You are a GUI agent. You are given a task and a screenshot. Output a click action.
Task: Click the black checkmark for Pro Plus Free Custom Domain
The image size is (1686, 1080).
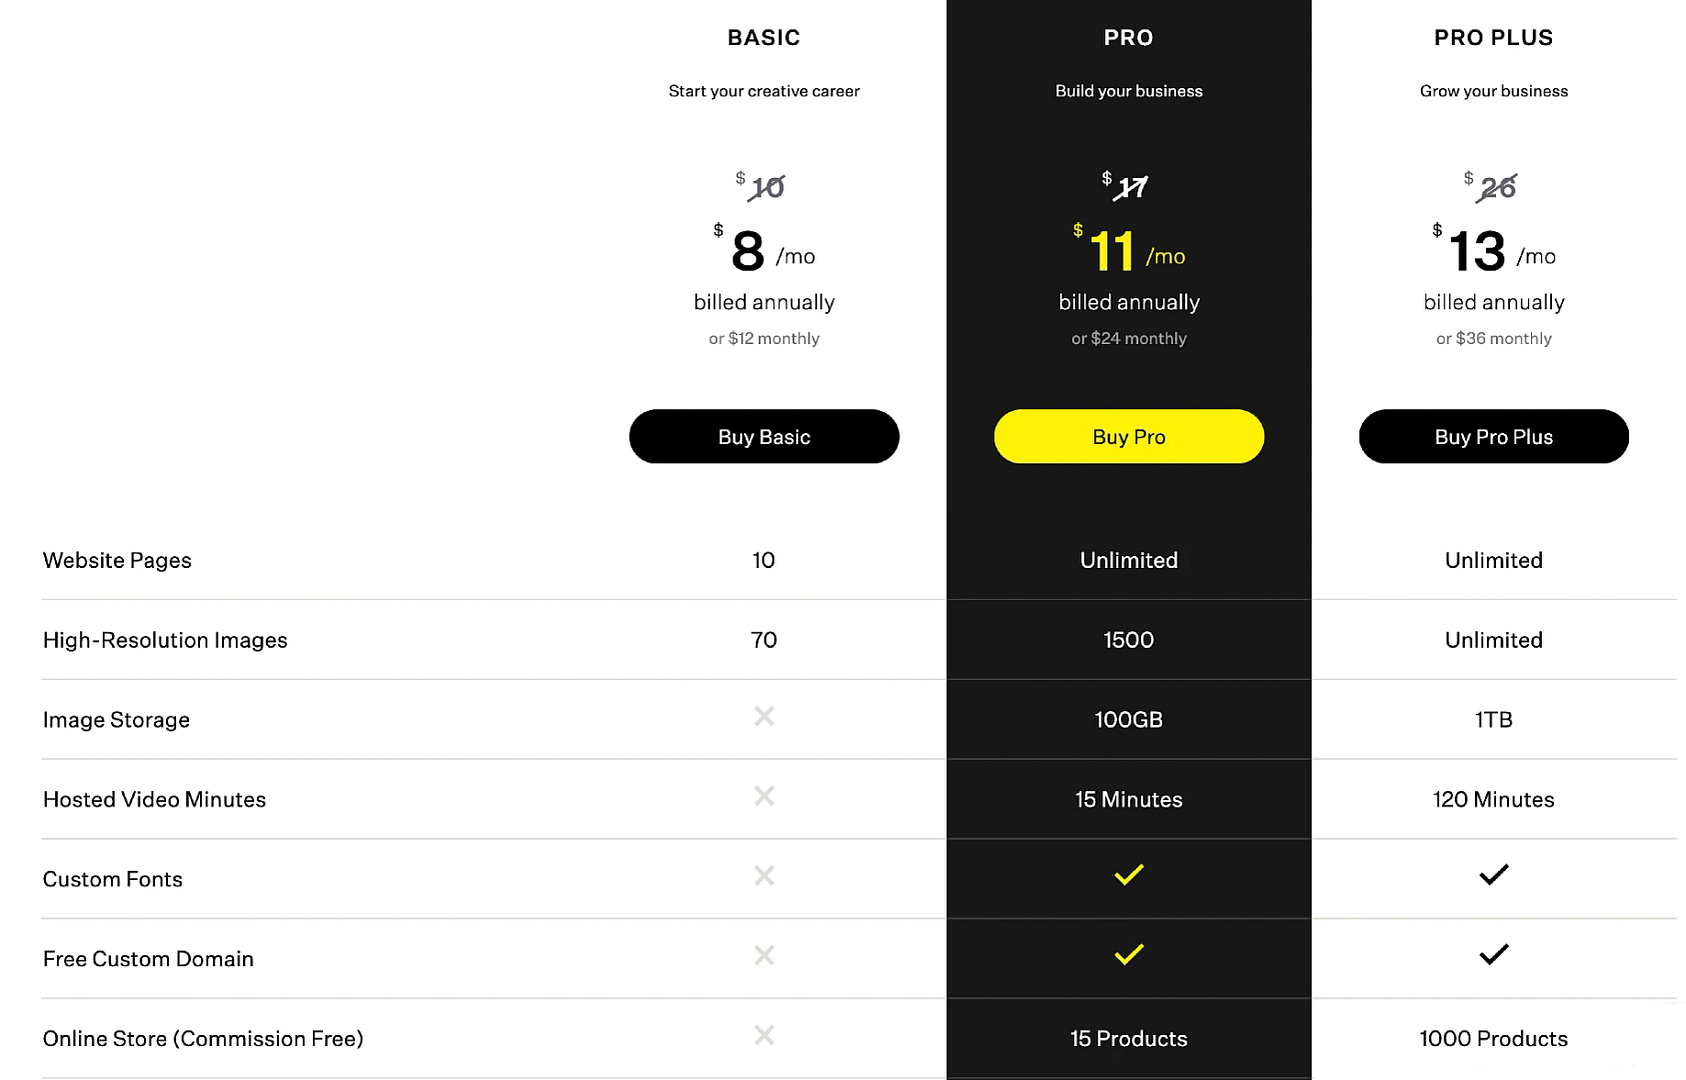[1494, 955]
